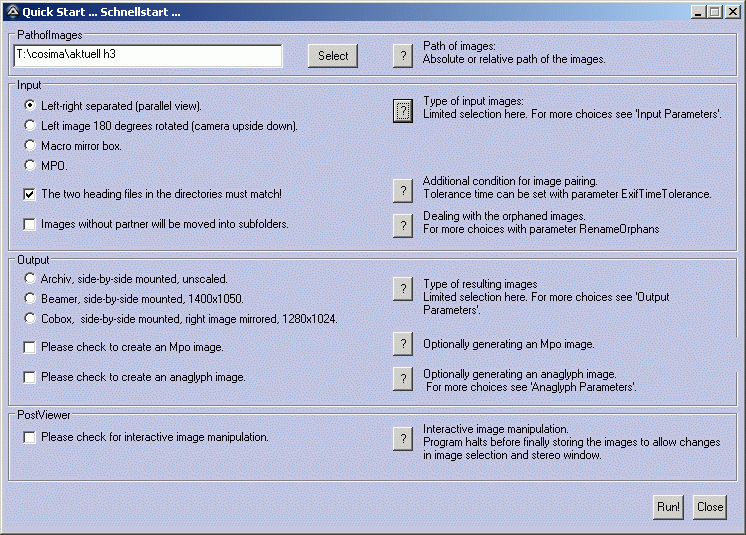Open help about orphaned images
This screenshot has height=535, width=746.
point(402,225)
